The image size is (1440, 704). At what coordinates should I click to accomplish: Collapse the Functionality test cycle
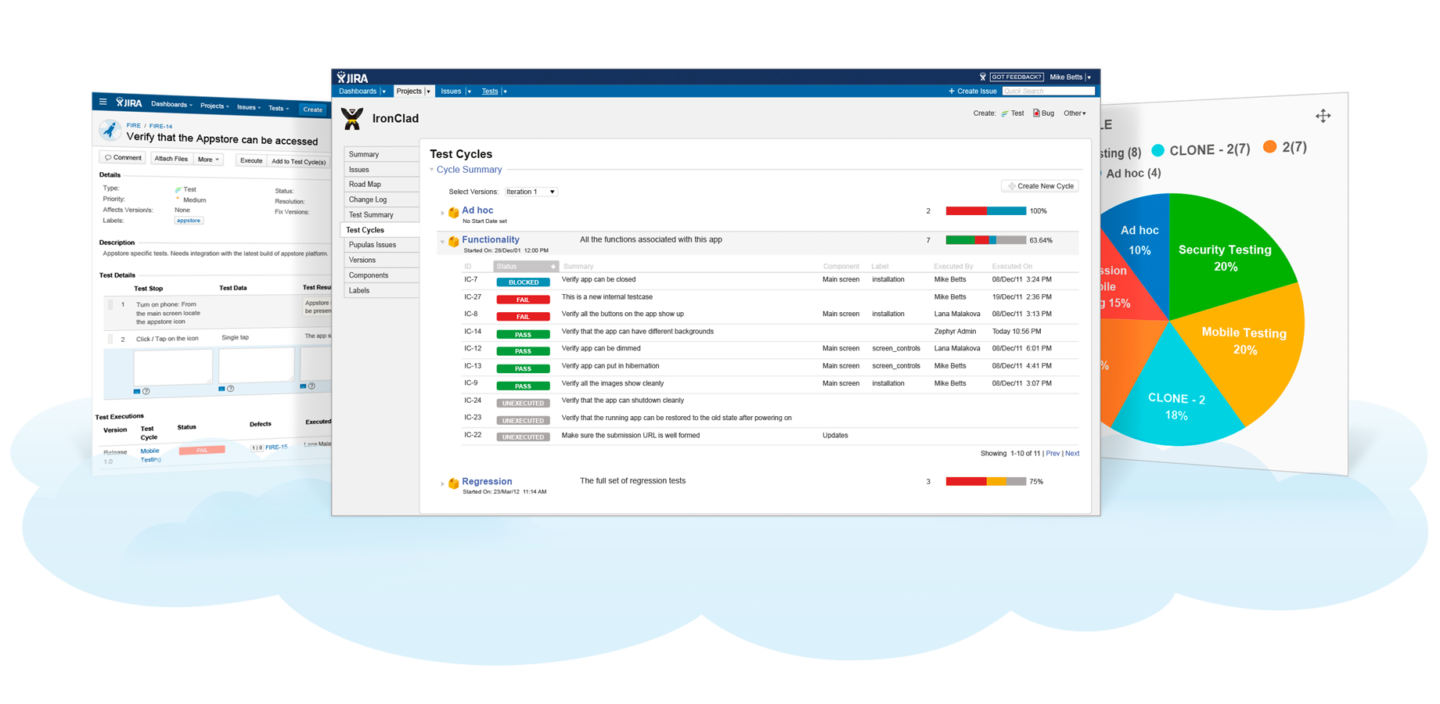coord(442,242)
